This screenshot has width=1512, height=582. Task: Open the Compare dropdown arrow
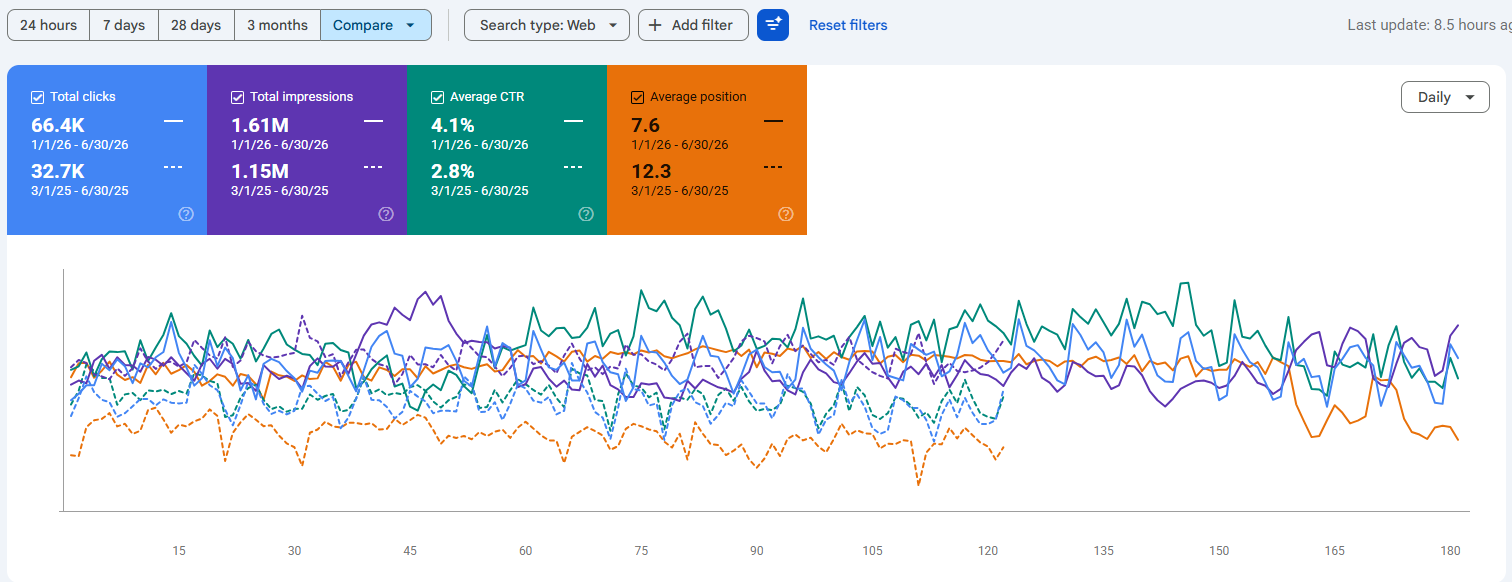410,25
